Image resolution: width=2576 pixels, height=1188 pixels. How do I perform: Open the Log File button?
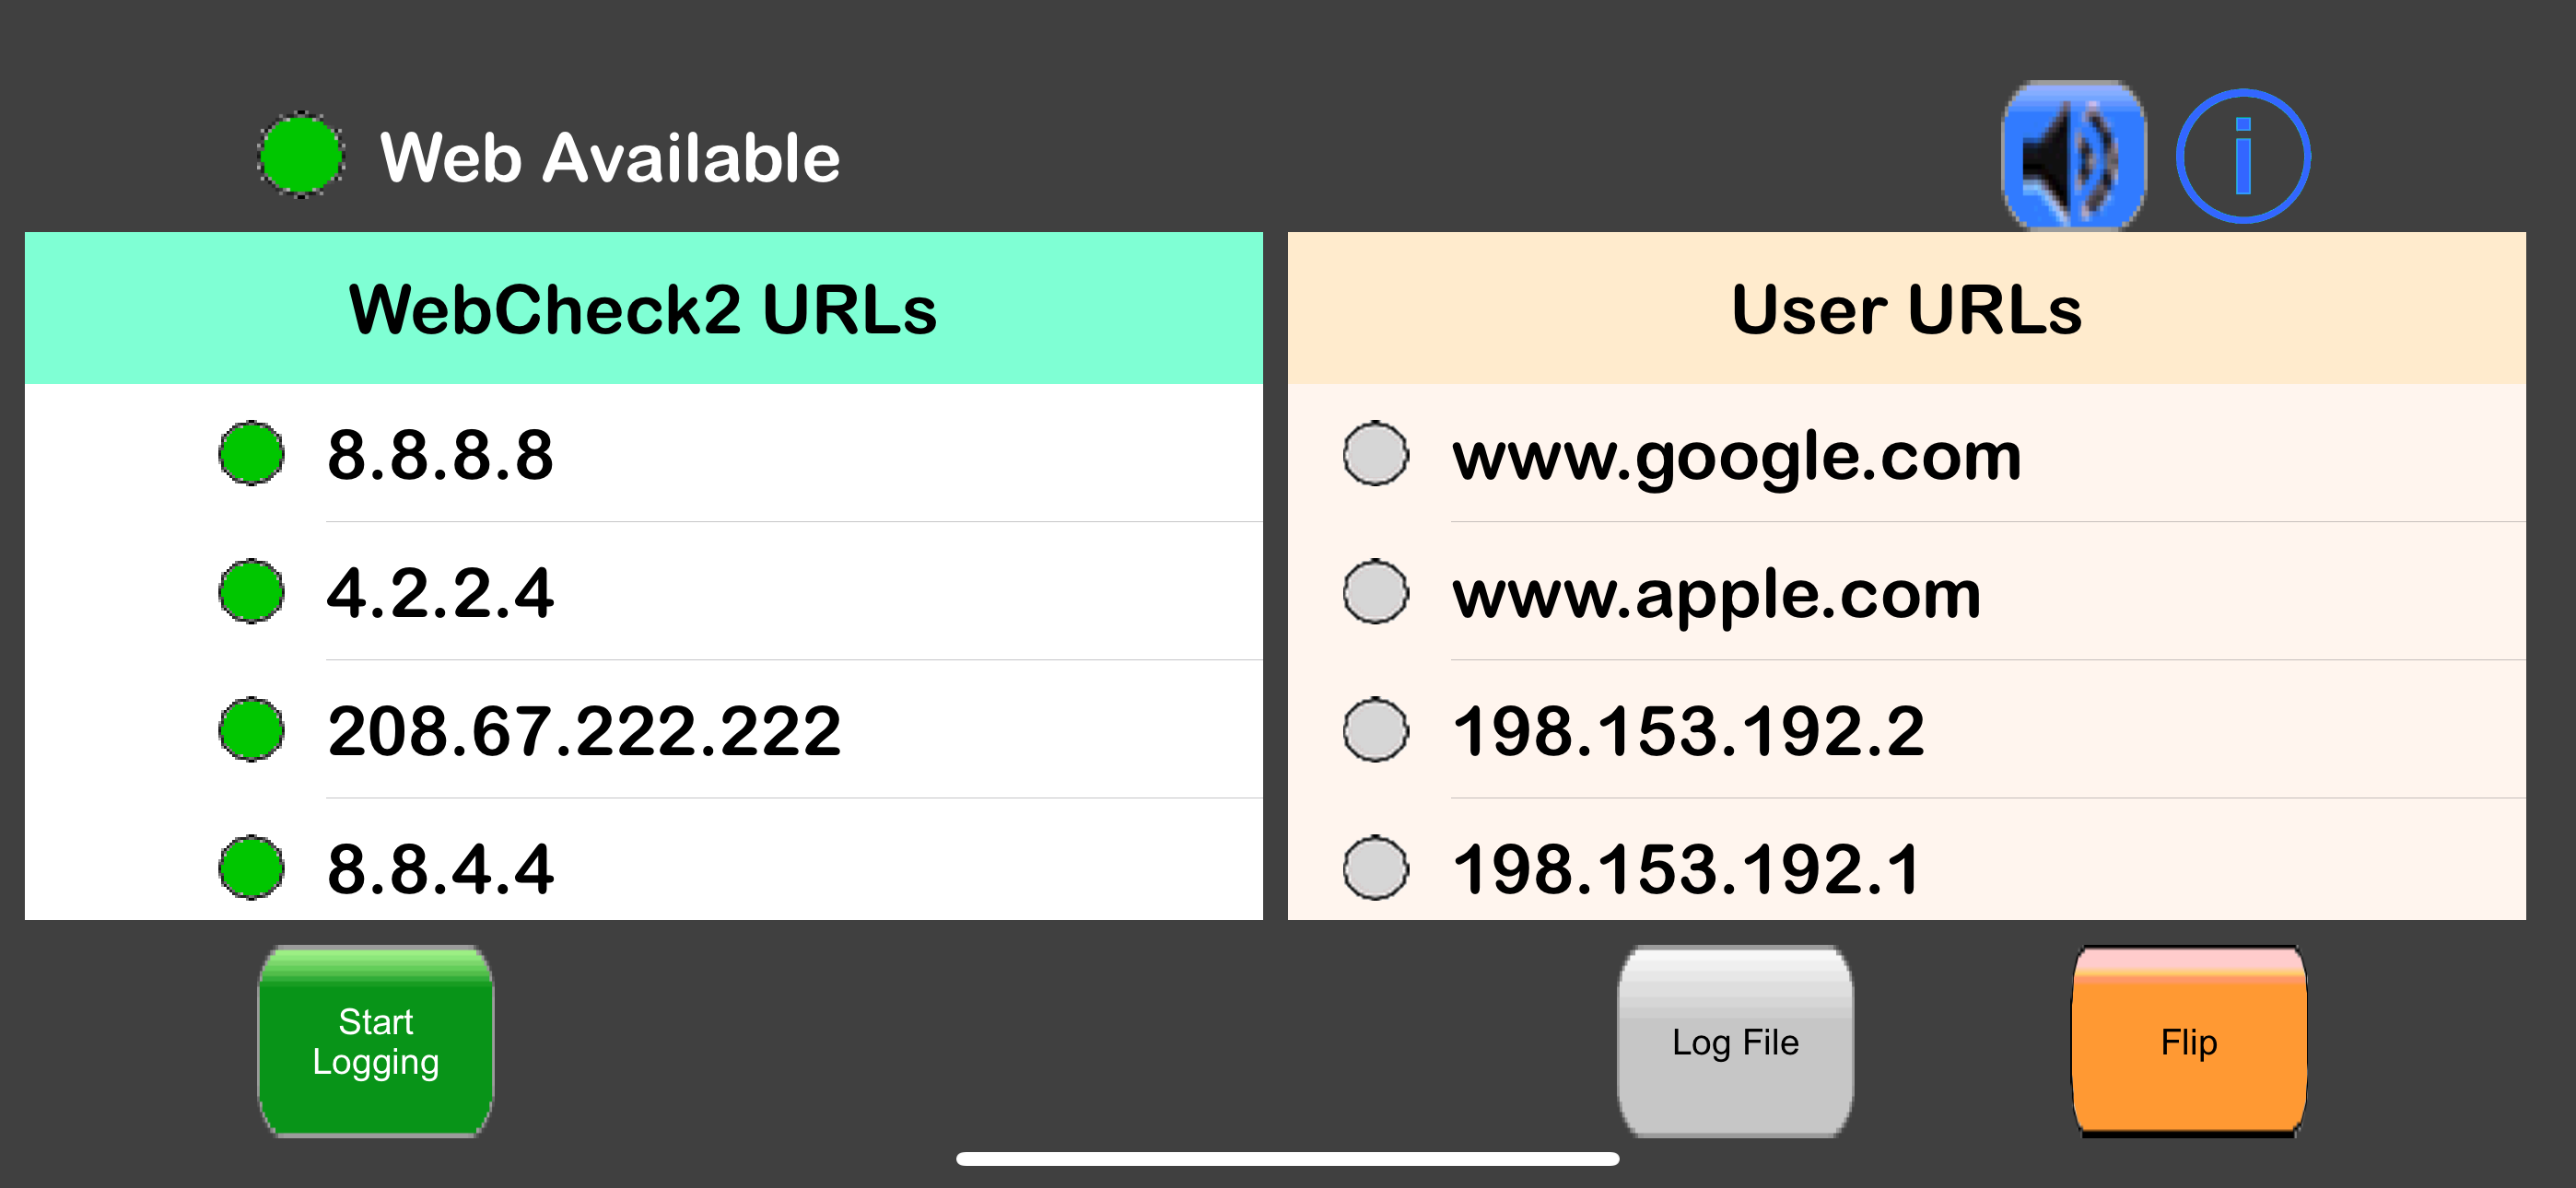point(1735,1041)
